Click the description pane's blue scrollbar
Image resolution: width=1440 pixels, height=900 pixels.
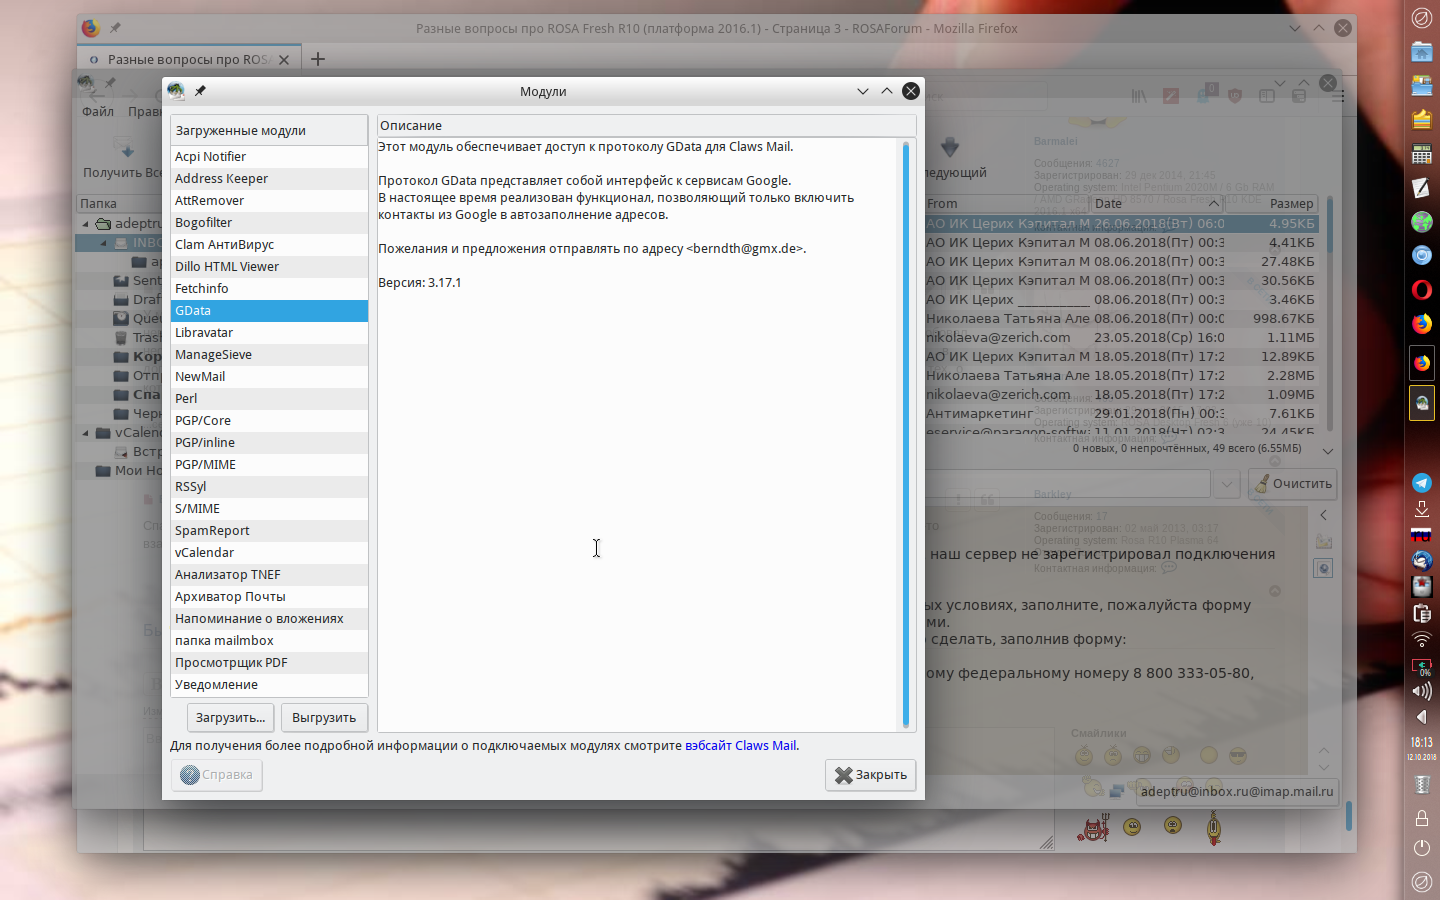tap(906, 434)
